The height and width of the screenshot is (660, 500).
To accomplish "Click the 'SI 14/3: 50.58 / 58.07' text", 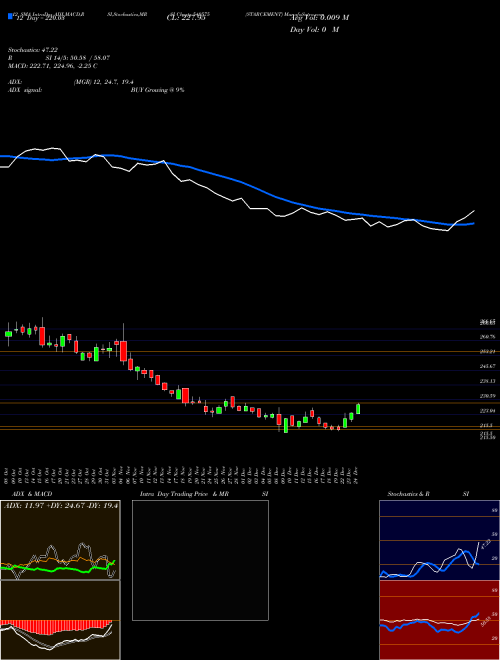I will (x=77, y=58).
